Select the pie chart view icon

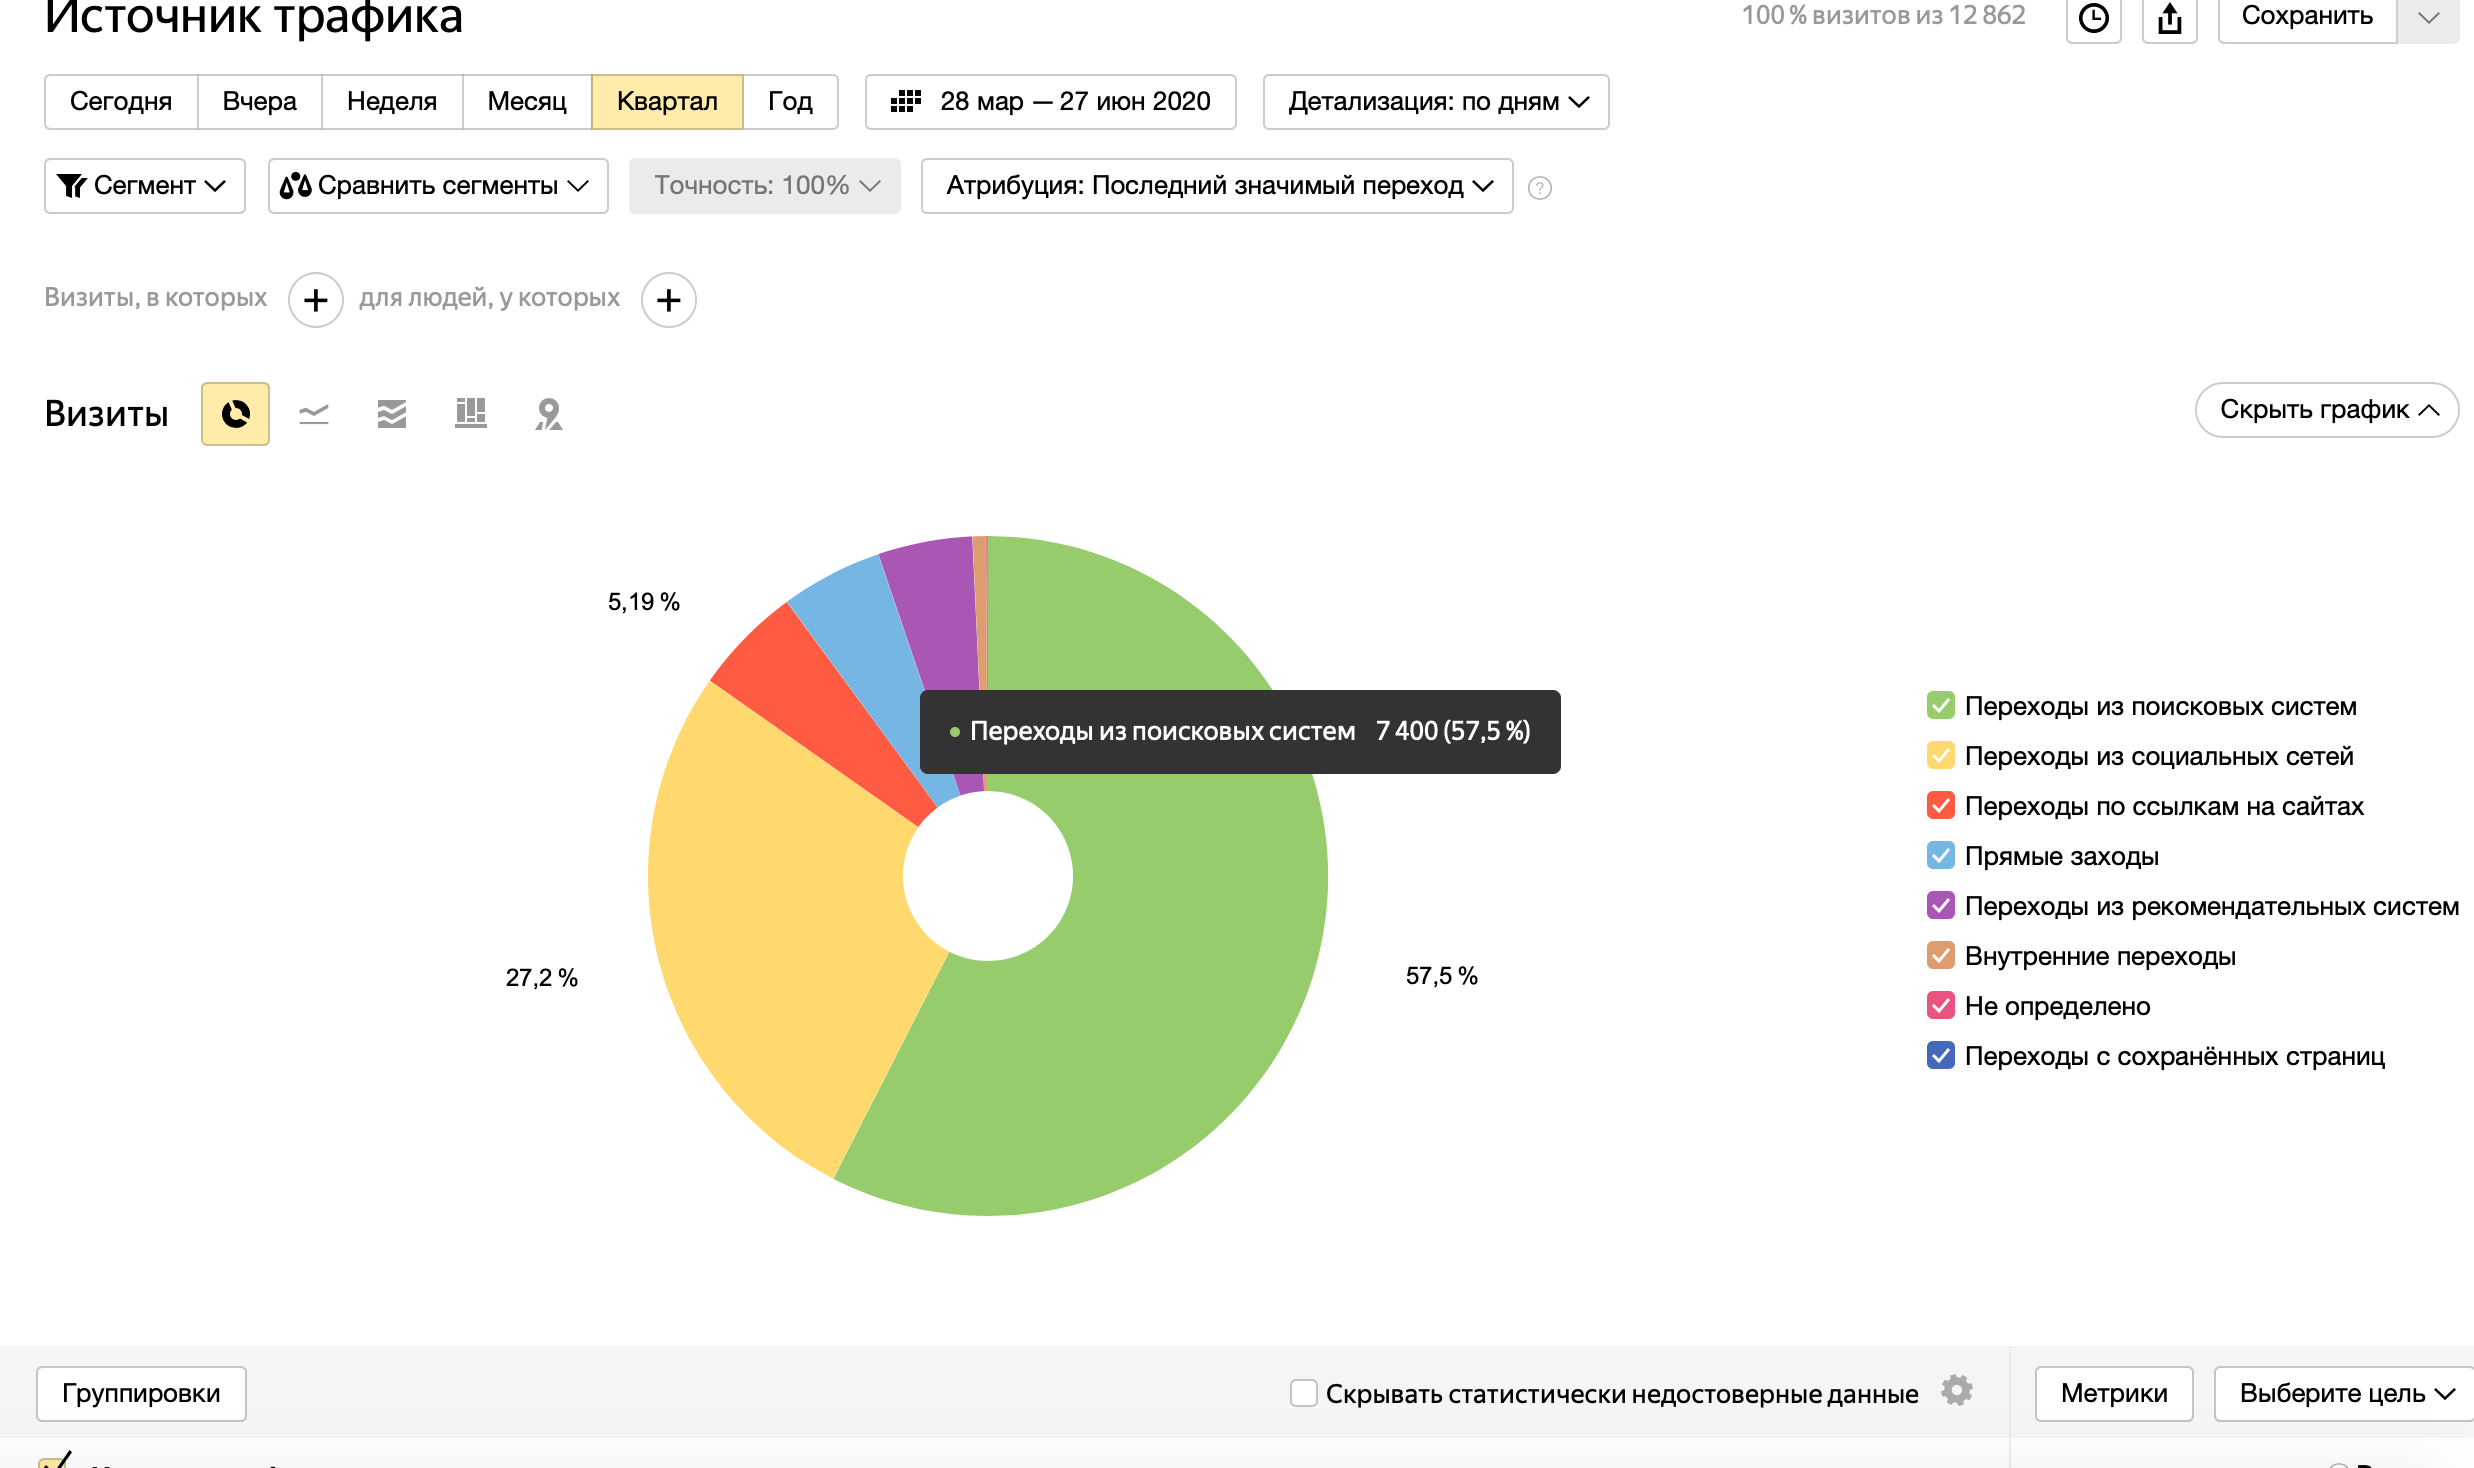click(235, 414)
